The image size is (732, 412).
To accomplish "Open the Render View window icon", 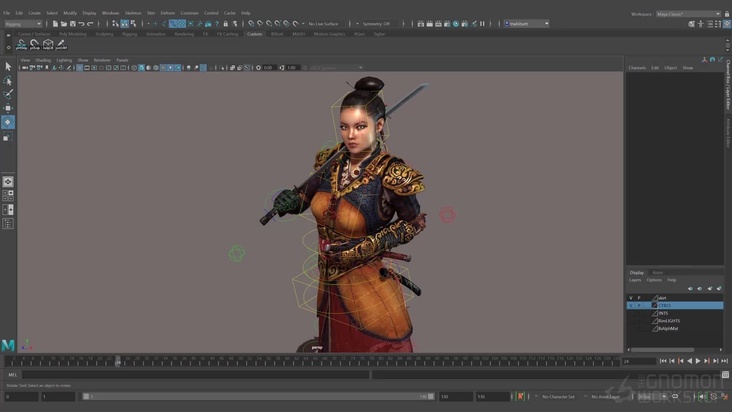I will click(x=421, y=24).
